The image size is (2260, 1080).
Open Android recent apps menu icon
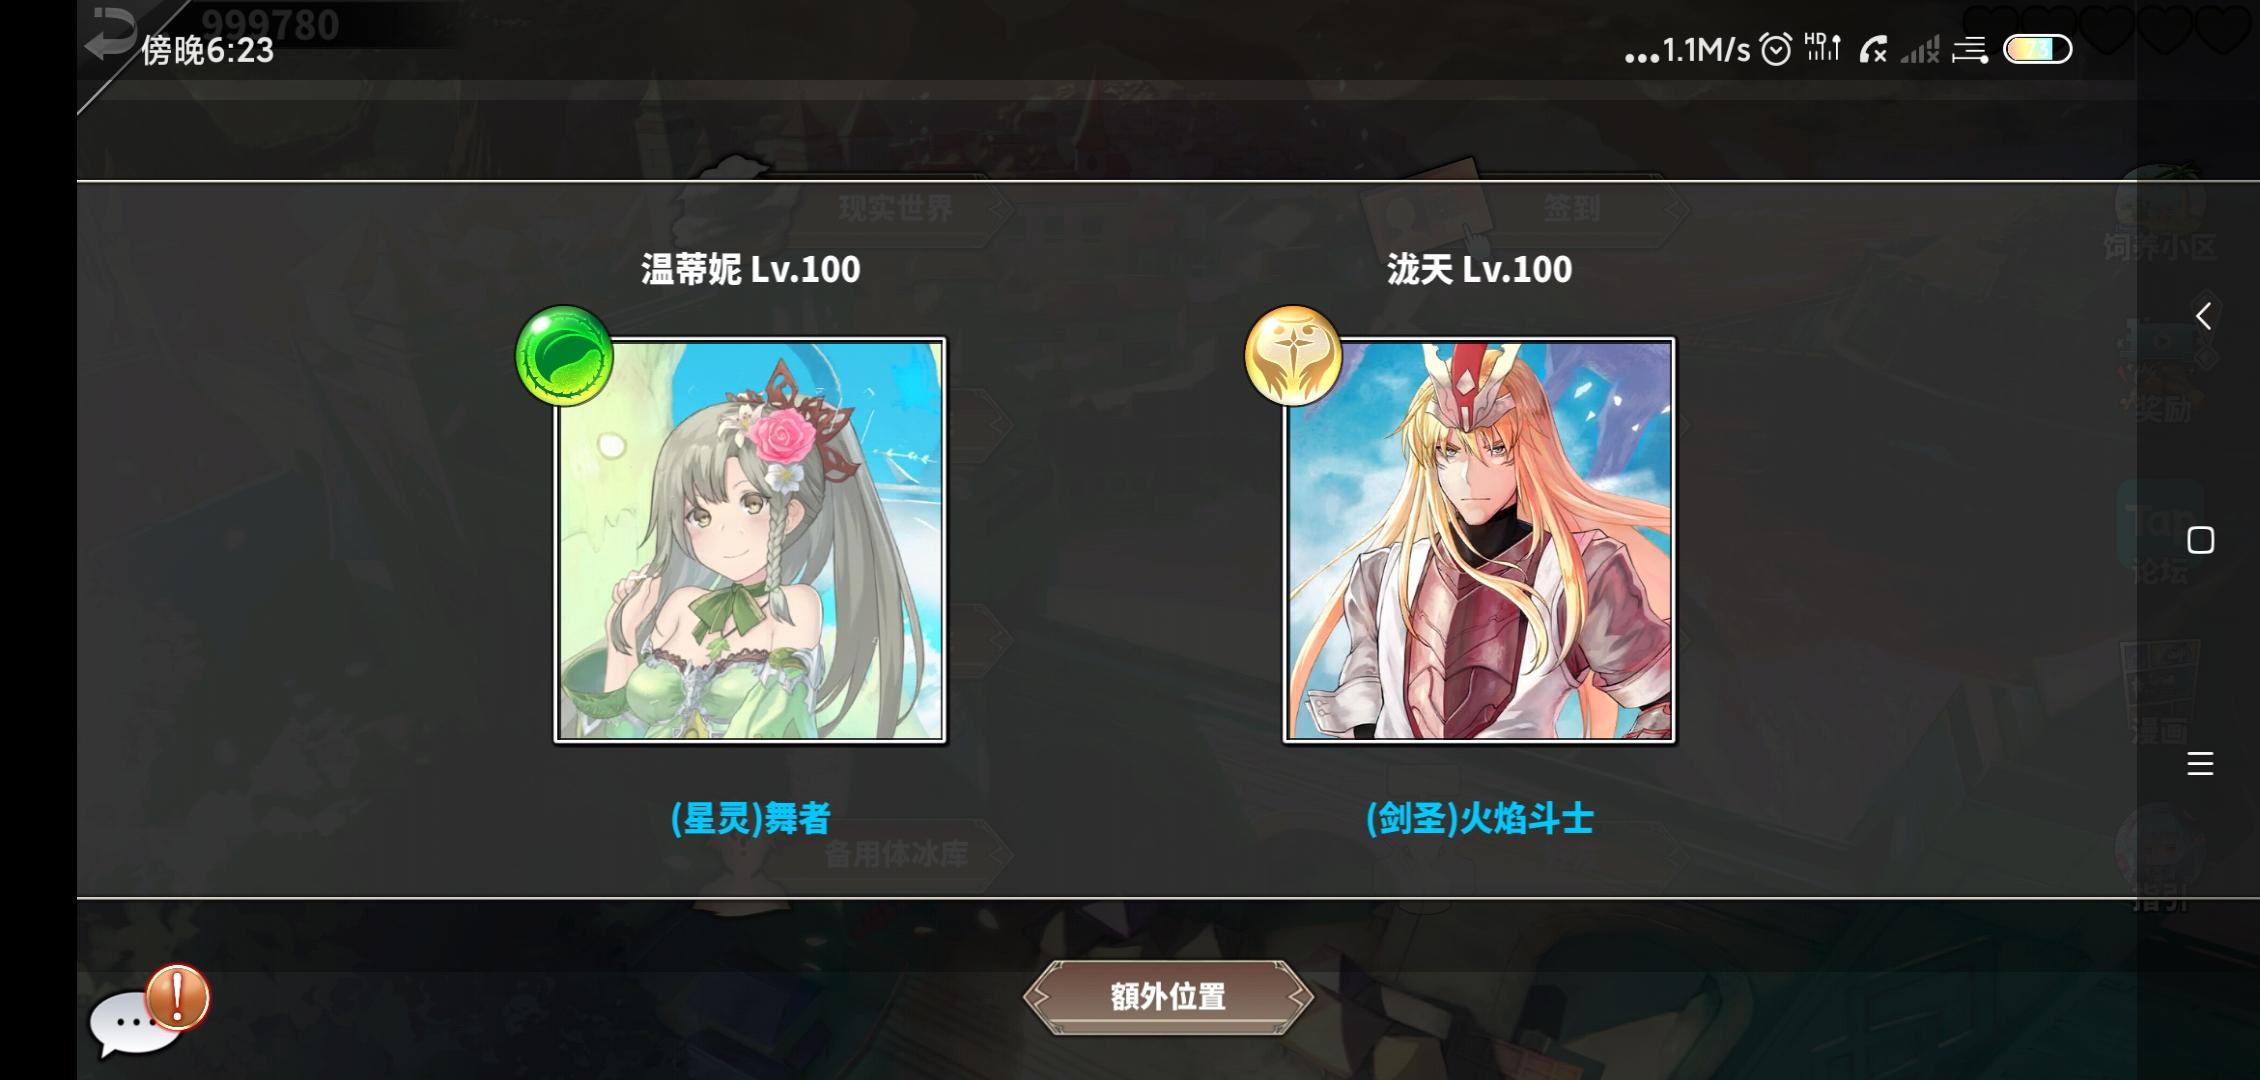pyautogui.click(x=2200, y=764)
